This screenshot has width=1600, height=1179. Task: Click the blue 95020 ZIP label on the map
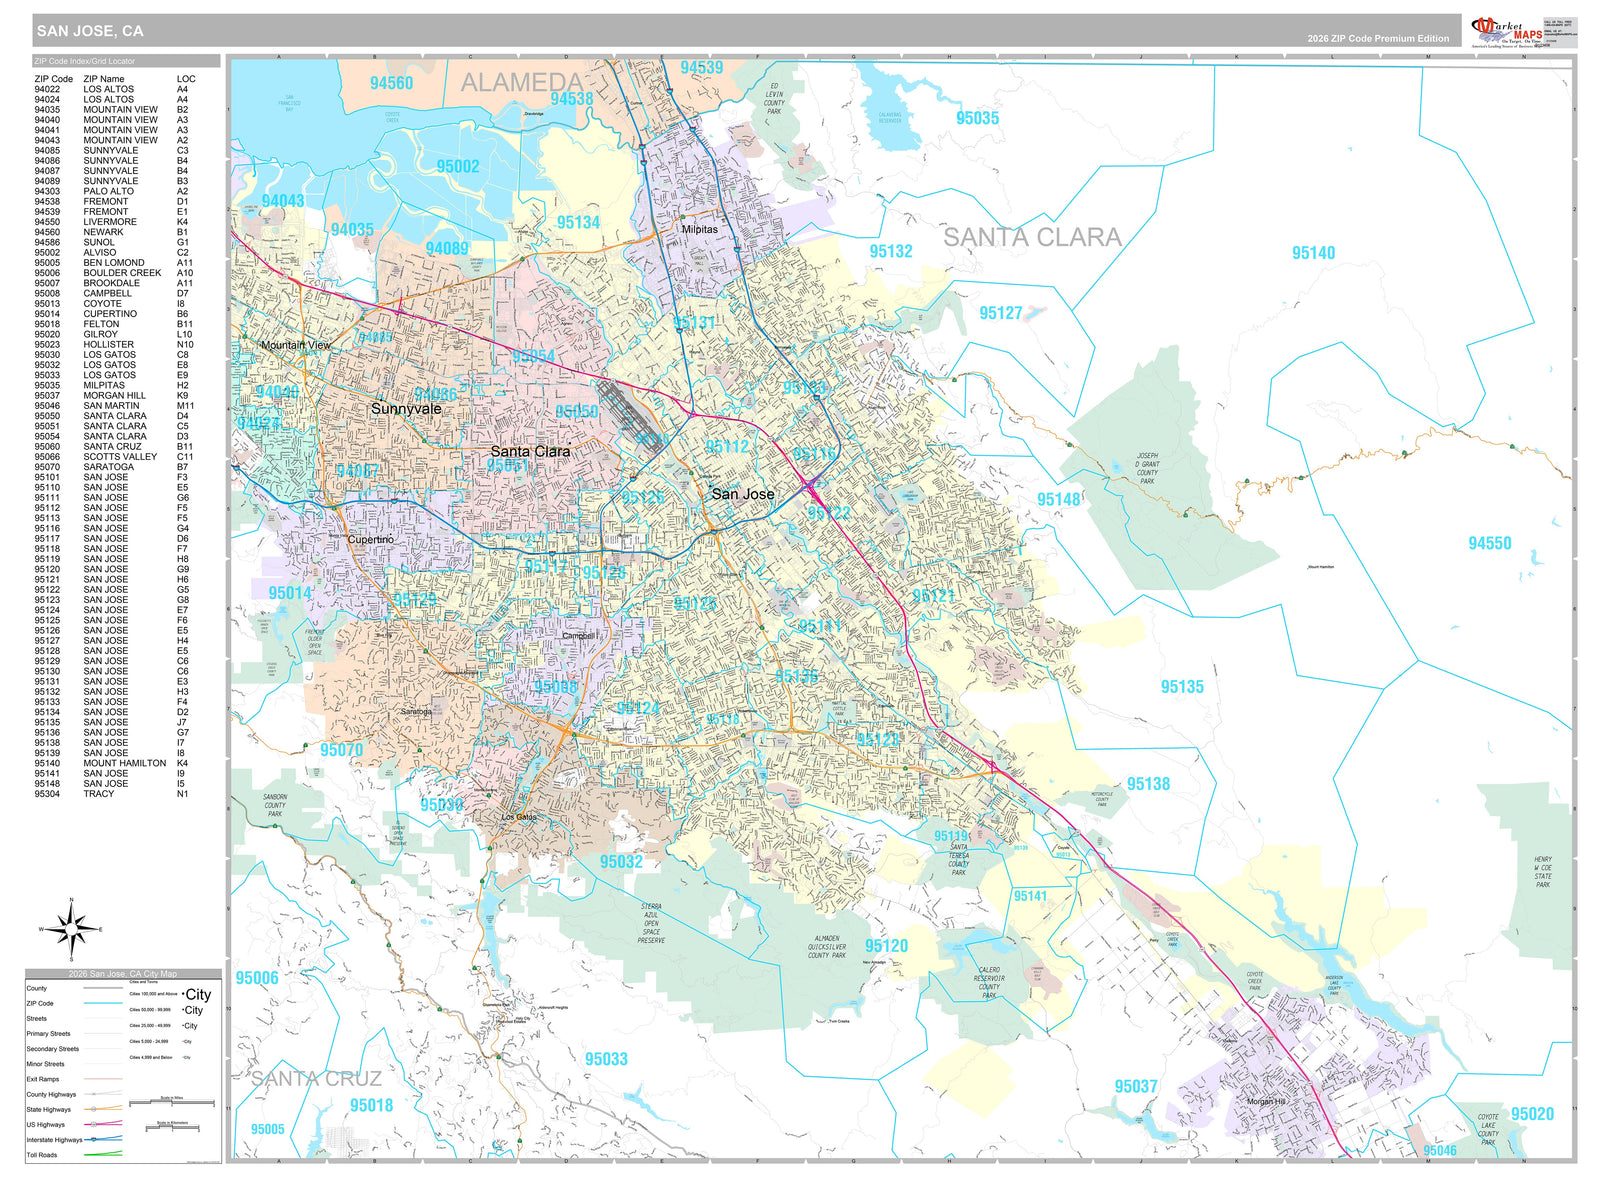1533,1114
